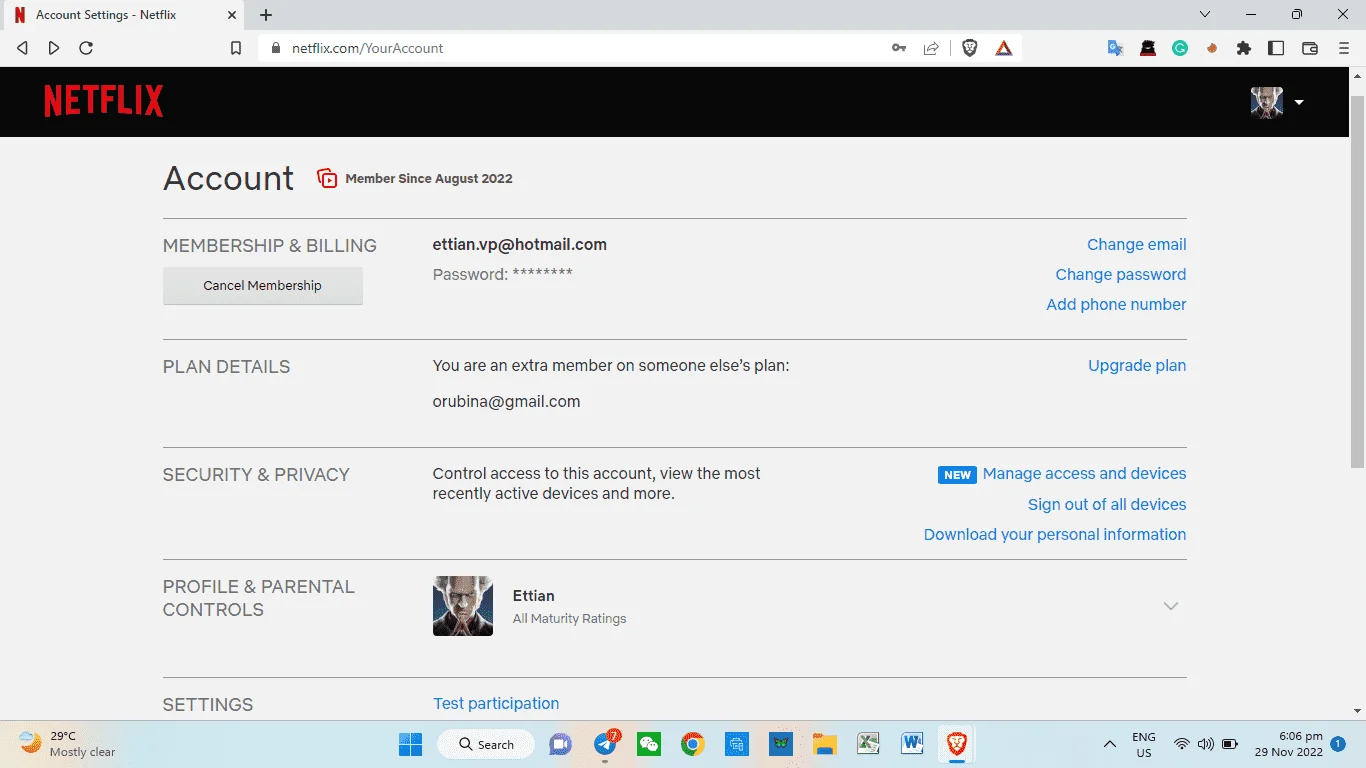Click Download your personal information
The height and width of the screenshot is (768, 1366).
coord(1055,534)
